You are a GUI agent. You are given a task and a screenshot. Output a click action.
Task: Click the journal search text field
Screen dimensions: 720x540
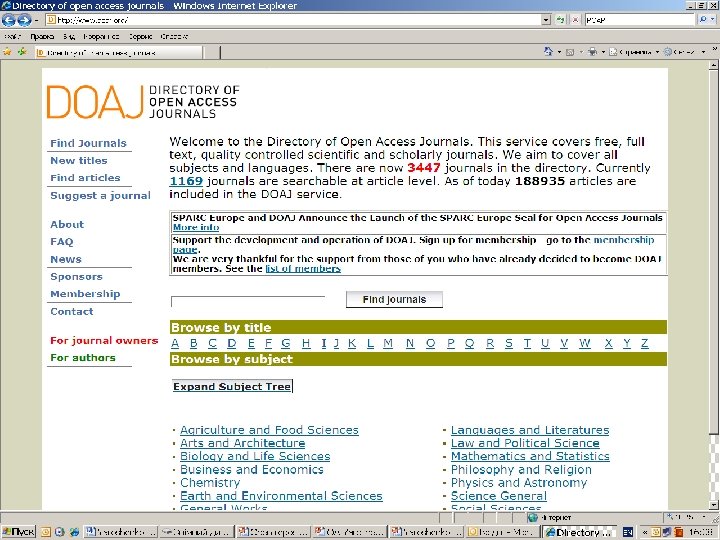coord(248,301)
